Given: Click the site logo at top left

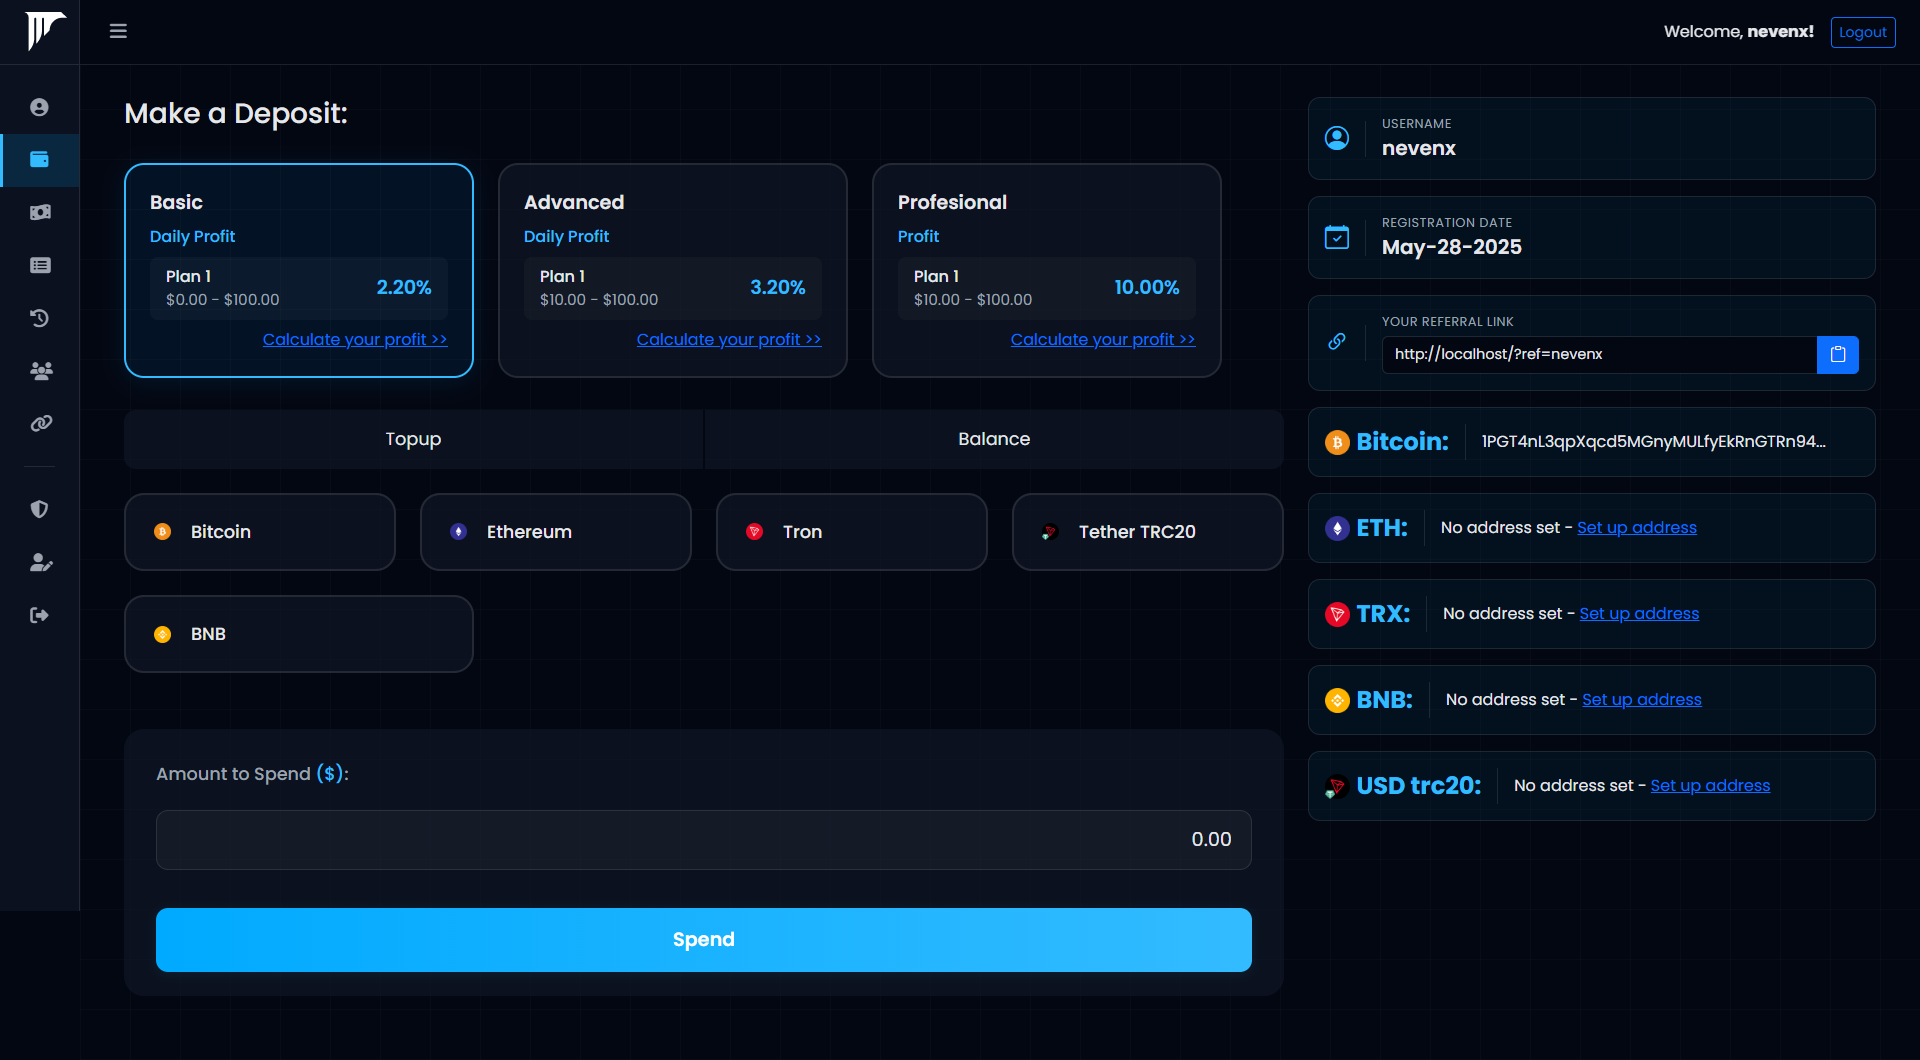Looking at the screenshot, I should point(45,31).
